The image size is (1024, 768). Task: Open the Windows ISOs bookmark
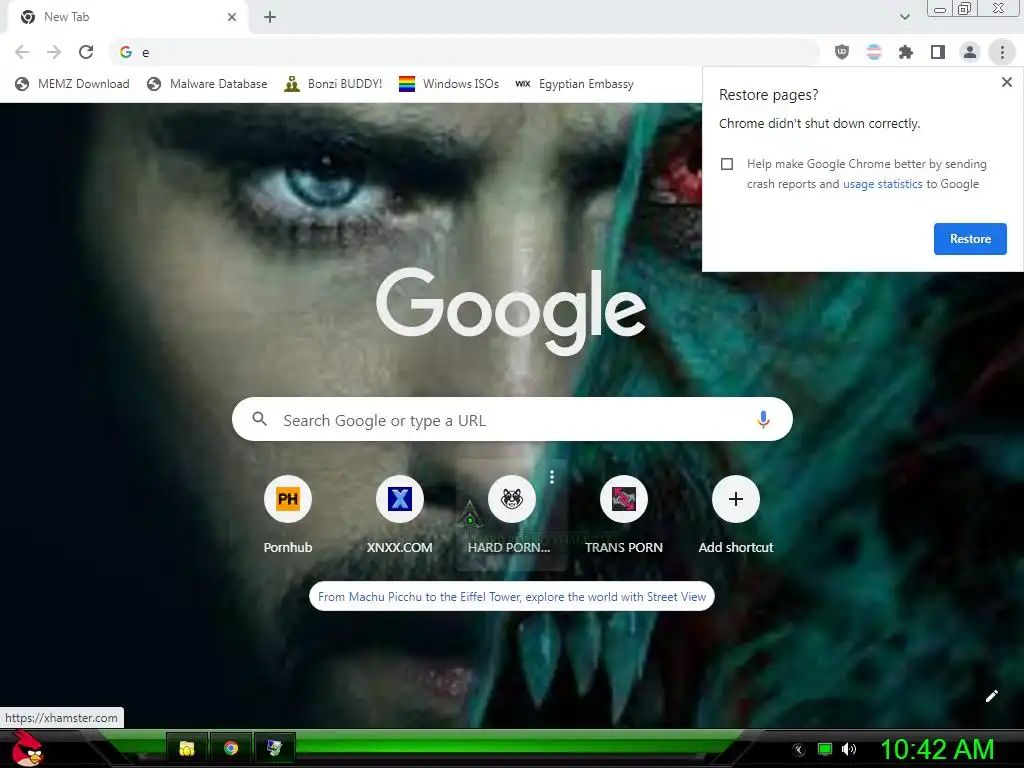[449, 84]
